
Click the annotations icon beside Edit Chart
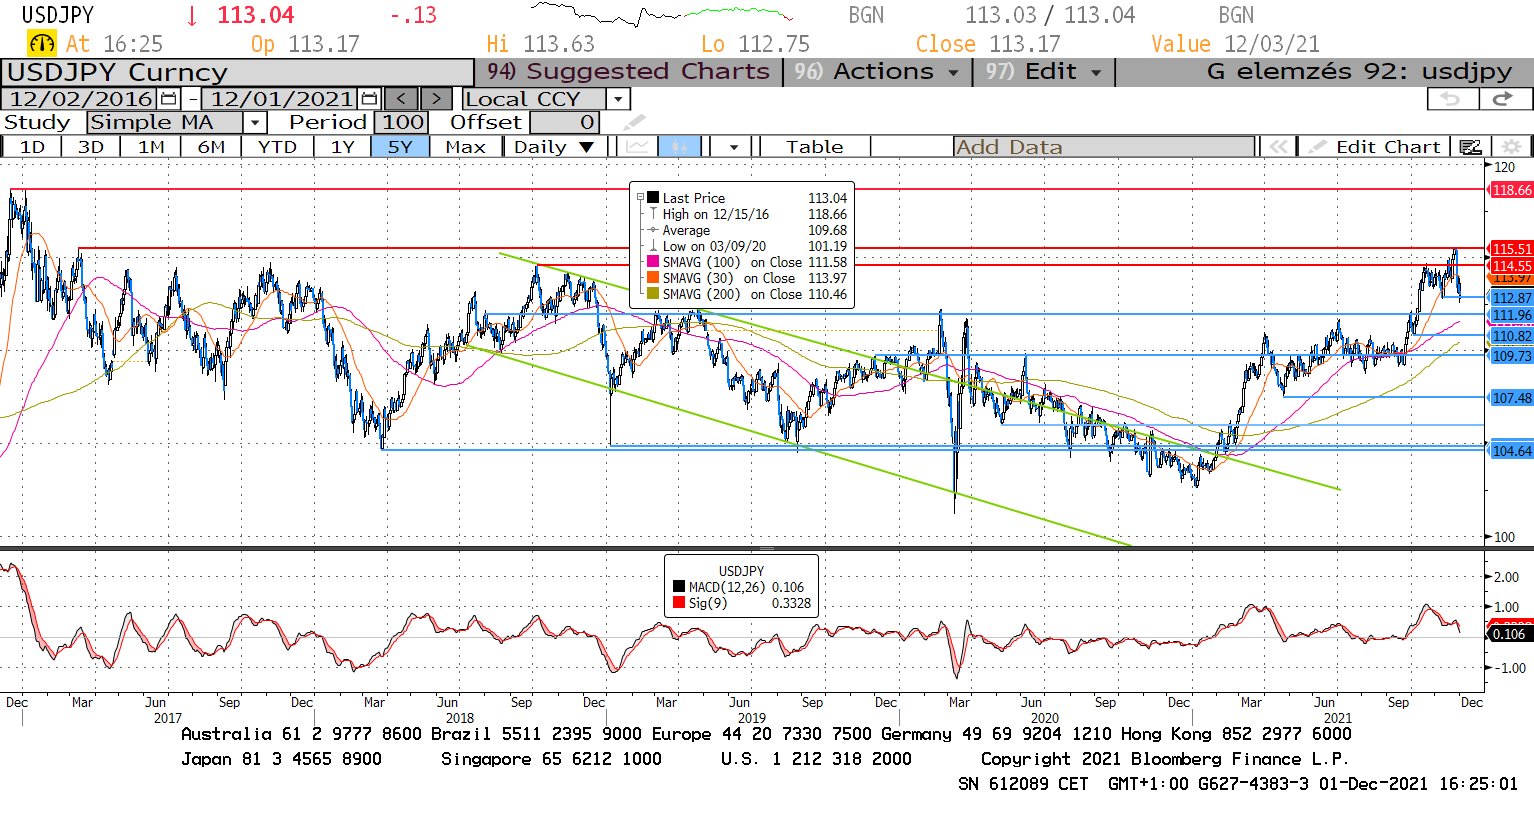(1470, 147)
